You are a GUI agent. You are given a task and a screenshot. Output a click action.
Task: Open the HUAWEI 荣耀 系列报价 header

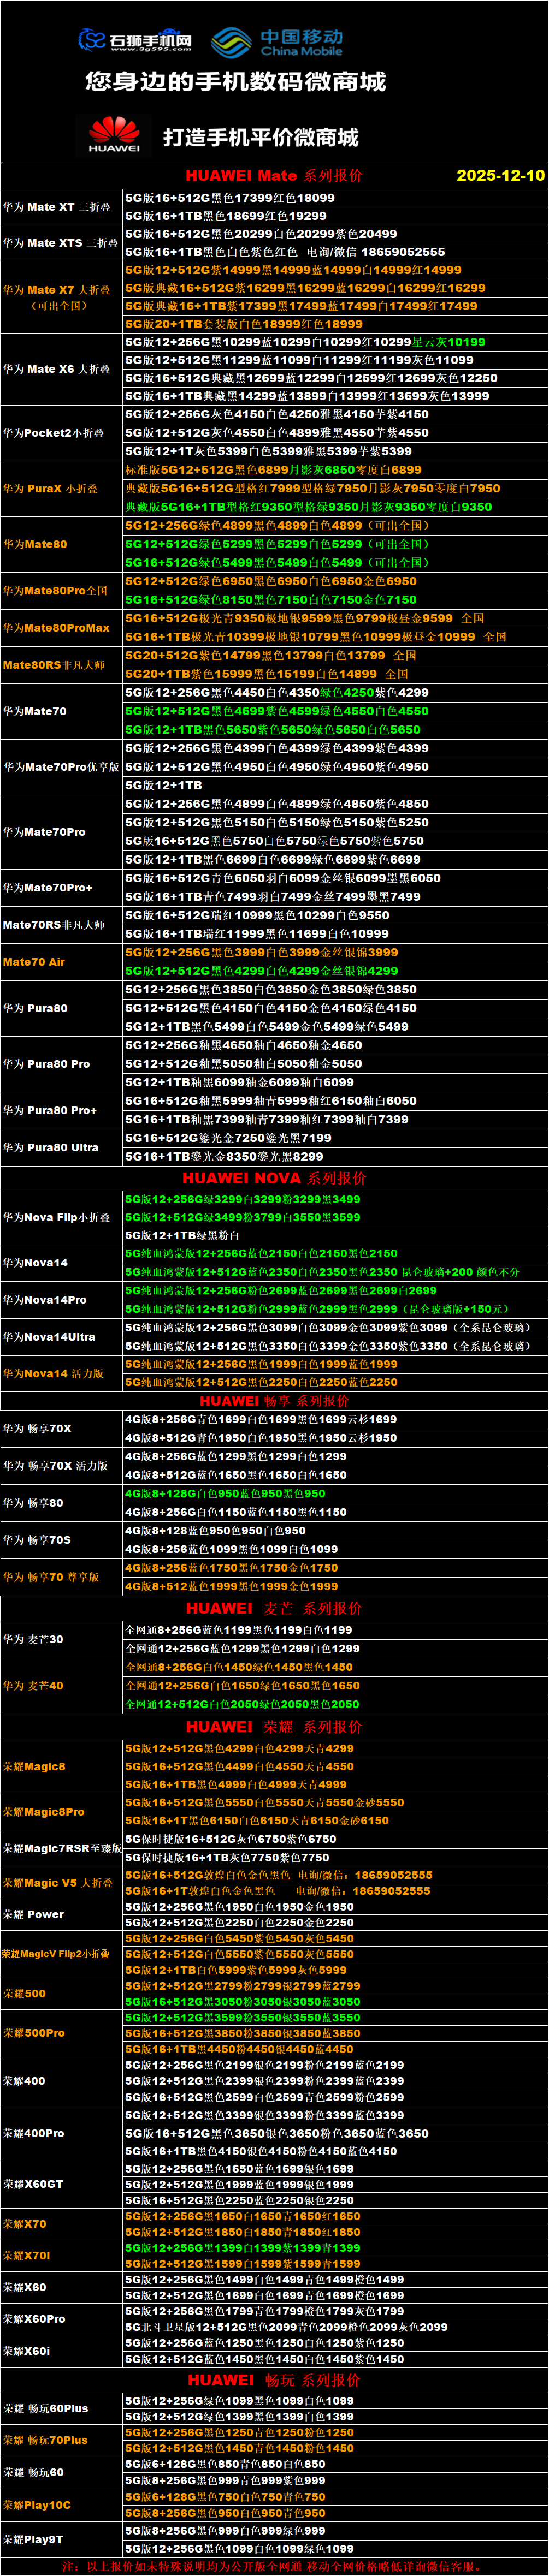click(x=274, y=1727)
